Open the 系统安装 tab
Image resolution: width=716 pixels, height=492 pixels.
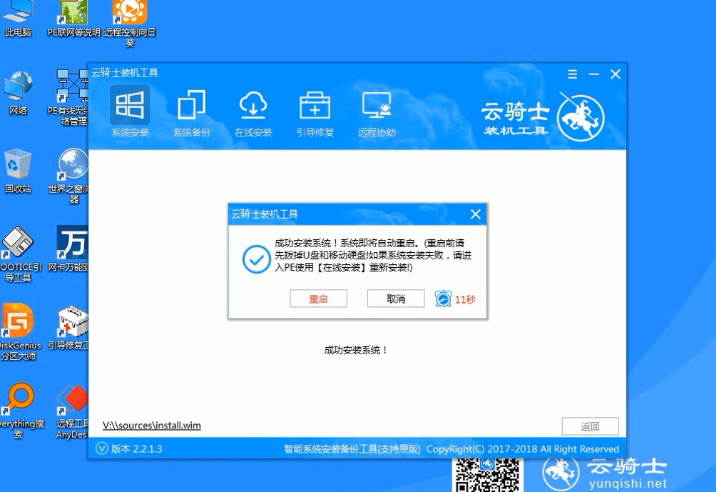pos(130,112)
